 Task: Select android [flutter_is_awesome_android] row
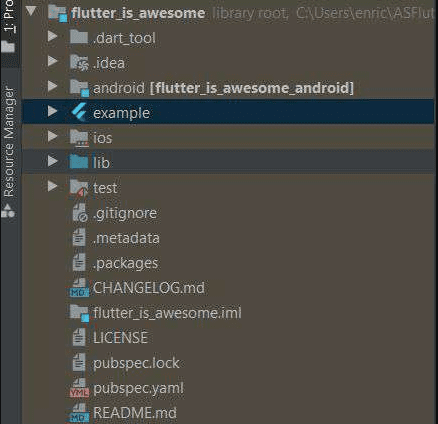(x=228, y=88)
